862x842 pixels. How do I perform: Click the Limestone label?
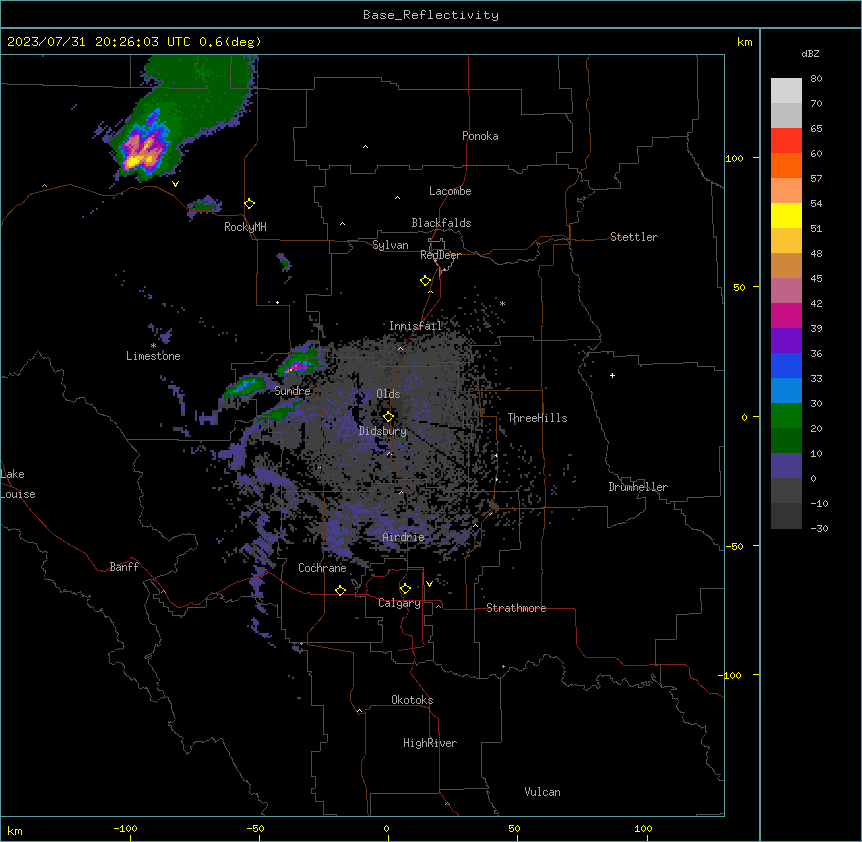(x=153, y=356)
